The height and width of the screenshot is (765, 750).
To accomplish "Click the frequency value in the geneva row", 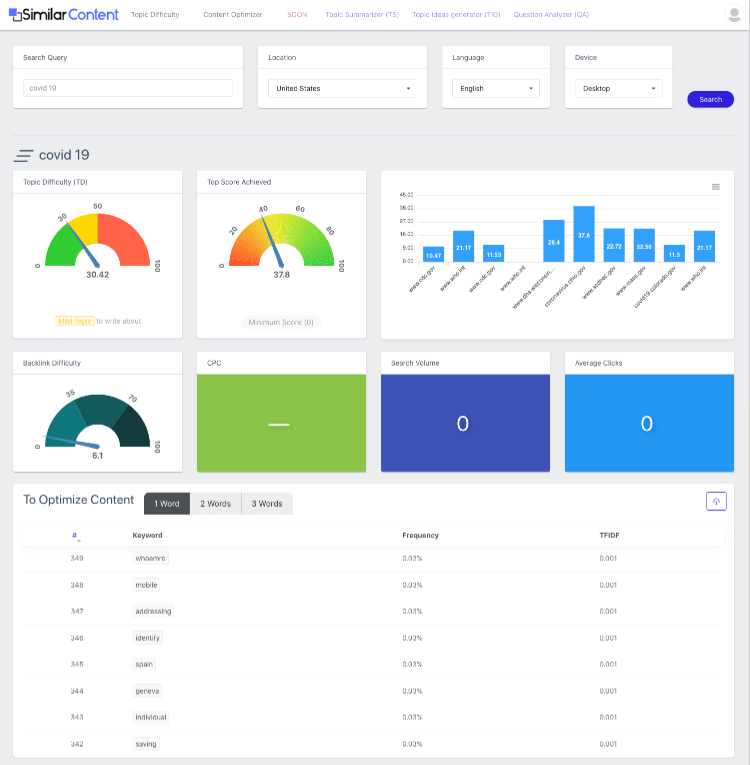I will (x=412, y=691).
